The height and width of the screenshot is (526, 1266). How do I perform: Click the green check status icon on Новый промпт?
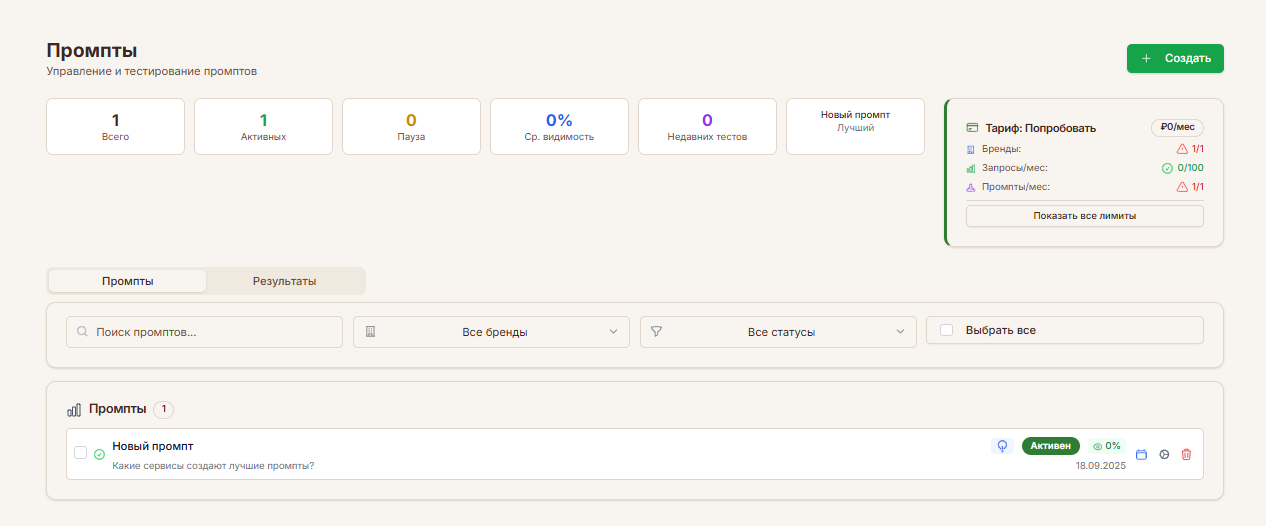pos(99,454)
